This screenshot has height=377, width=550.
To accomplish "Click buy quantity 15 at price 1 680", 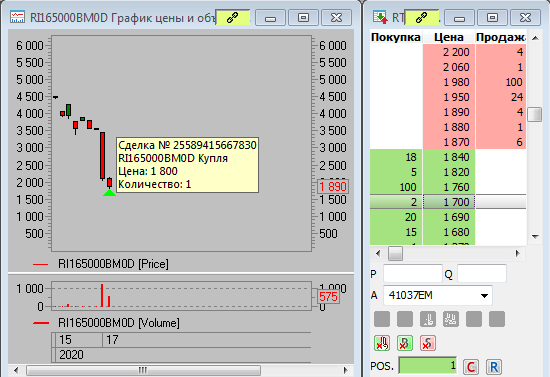I will (x=396, y=232).
